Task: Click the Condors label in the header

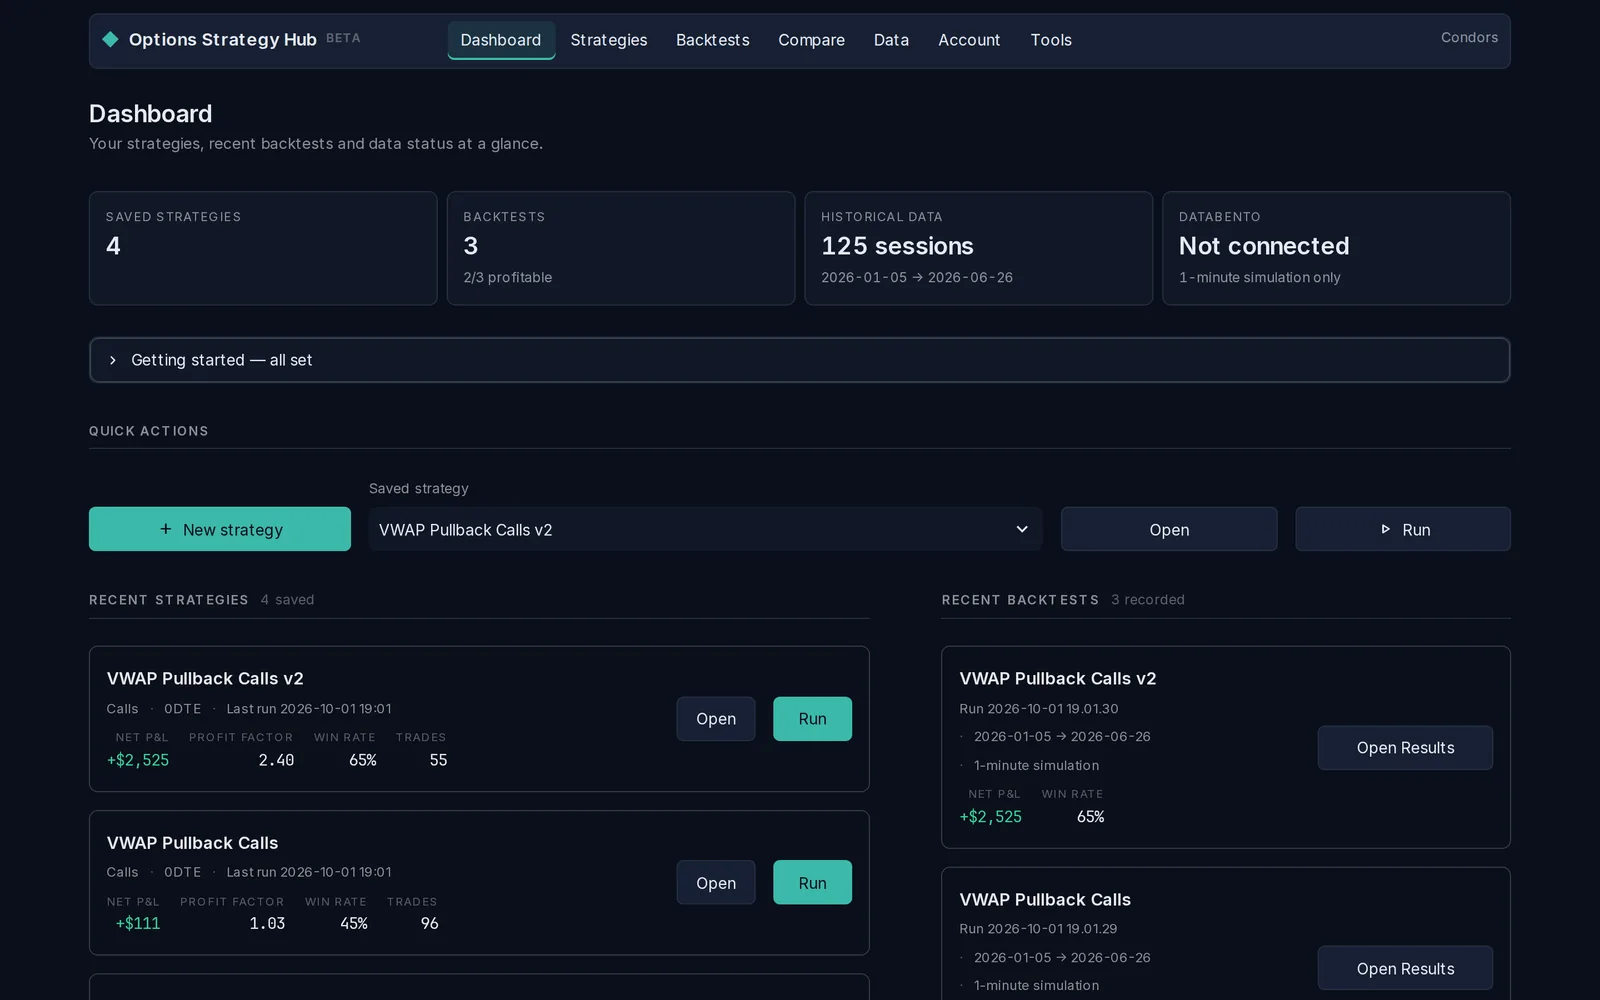Action: coord(1469,38)
